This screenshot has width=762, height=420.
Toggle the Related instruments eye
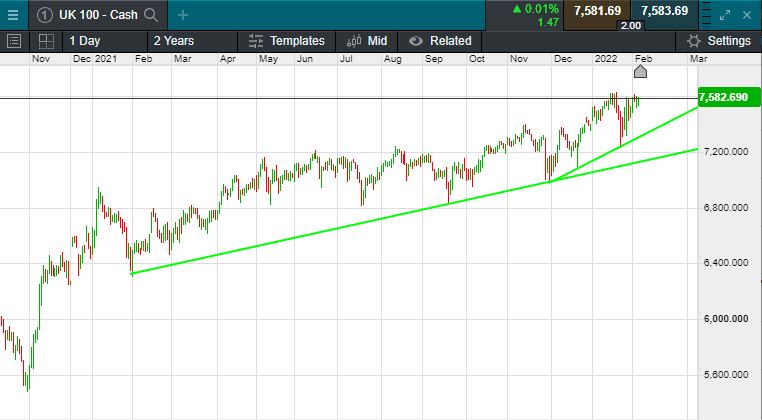[x=416, y=41]
